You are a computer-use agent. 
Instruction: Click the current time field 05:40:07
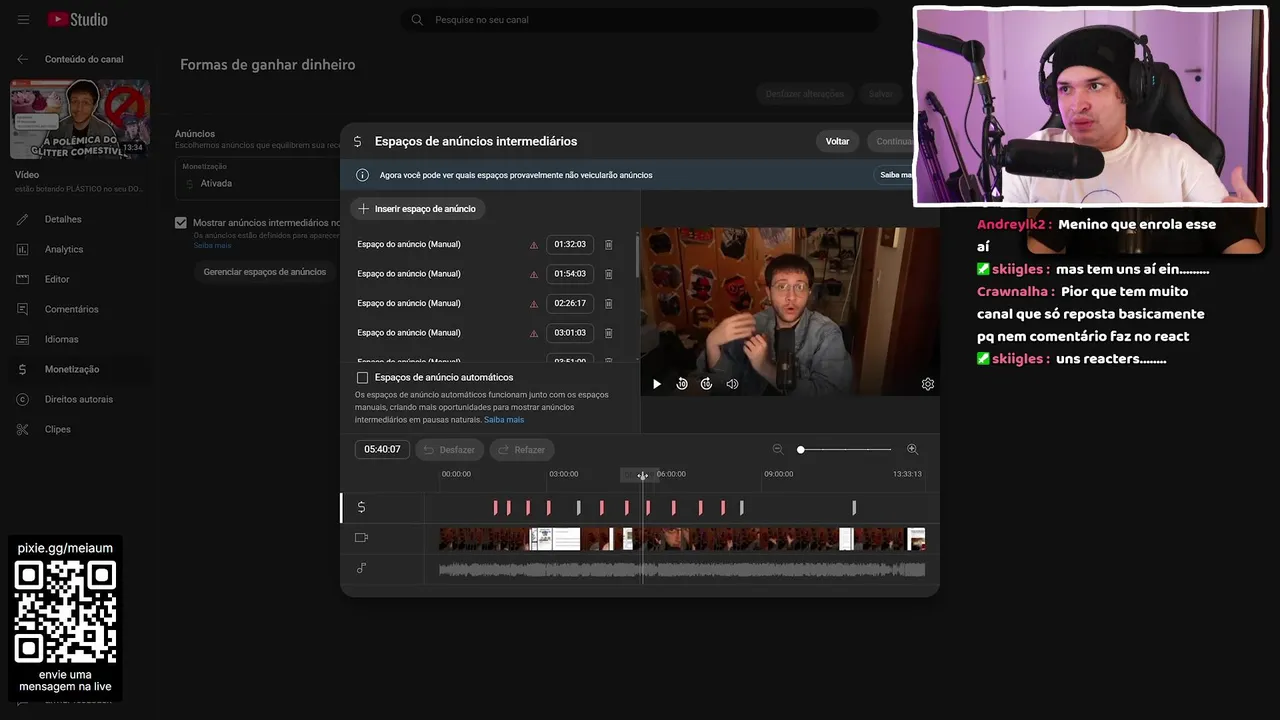pos(382,450)
